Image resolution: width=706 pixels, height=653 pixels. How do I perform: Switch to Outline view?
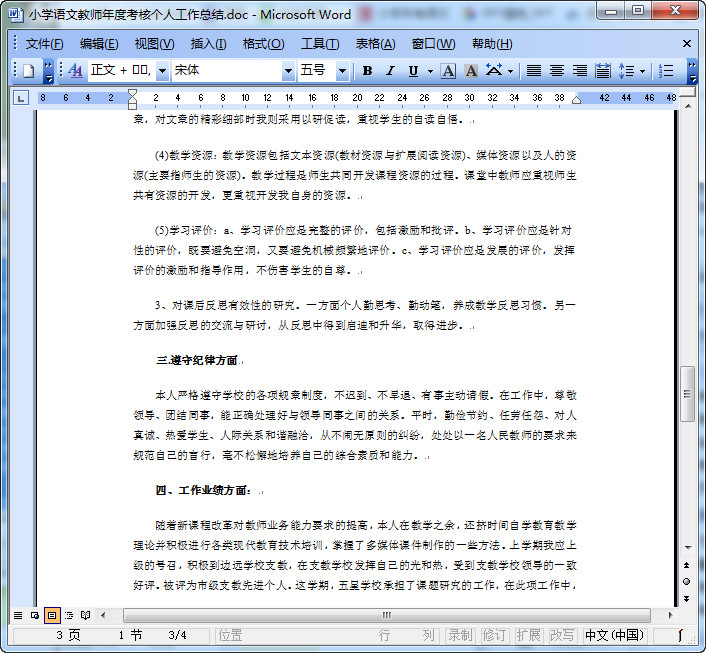click(x=69, y=615)
